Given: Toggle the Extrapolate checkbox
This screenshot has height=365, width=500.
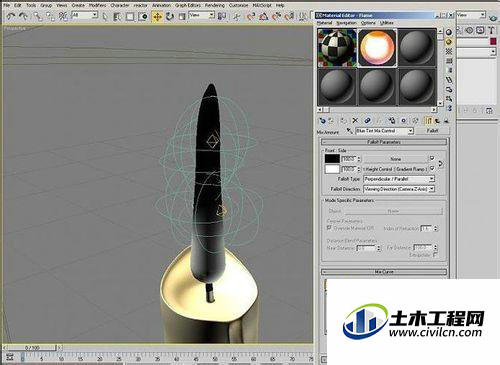Looking at the screenshot, I should 435,255.
